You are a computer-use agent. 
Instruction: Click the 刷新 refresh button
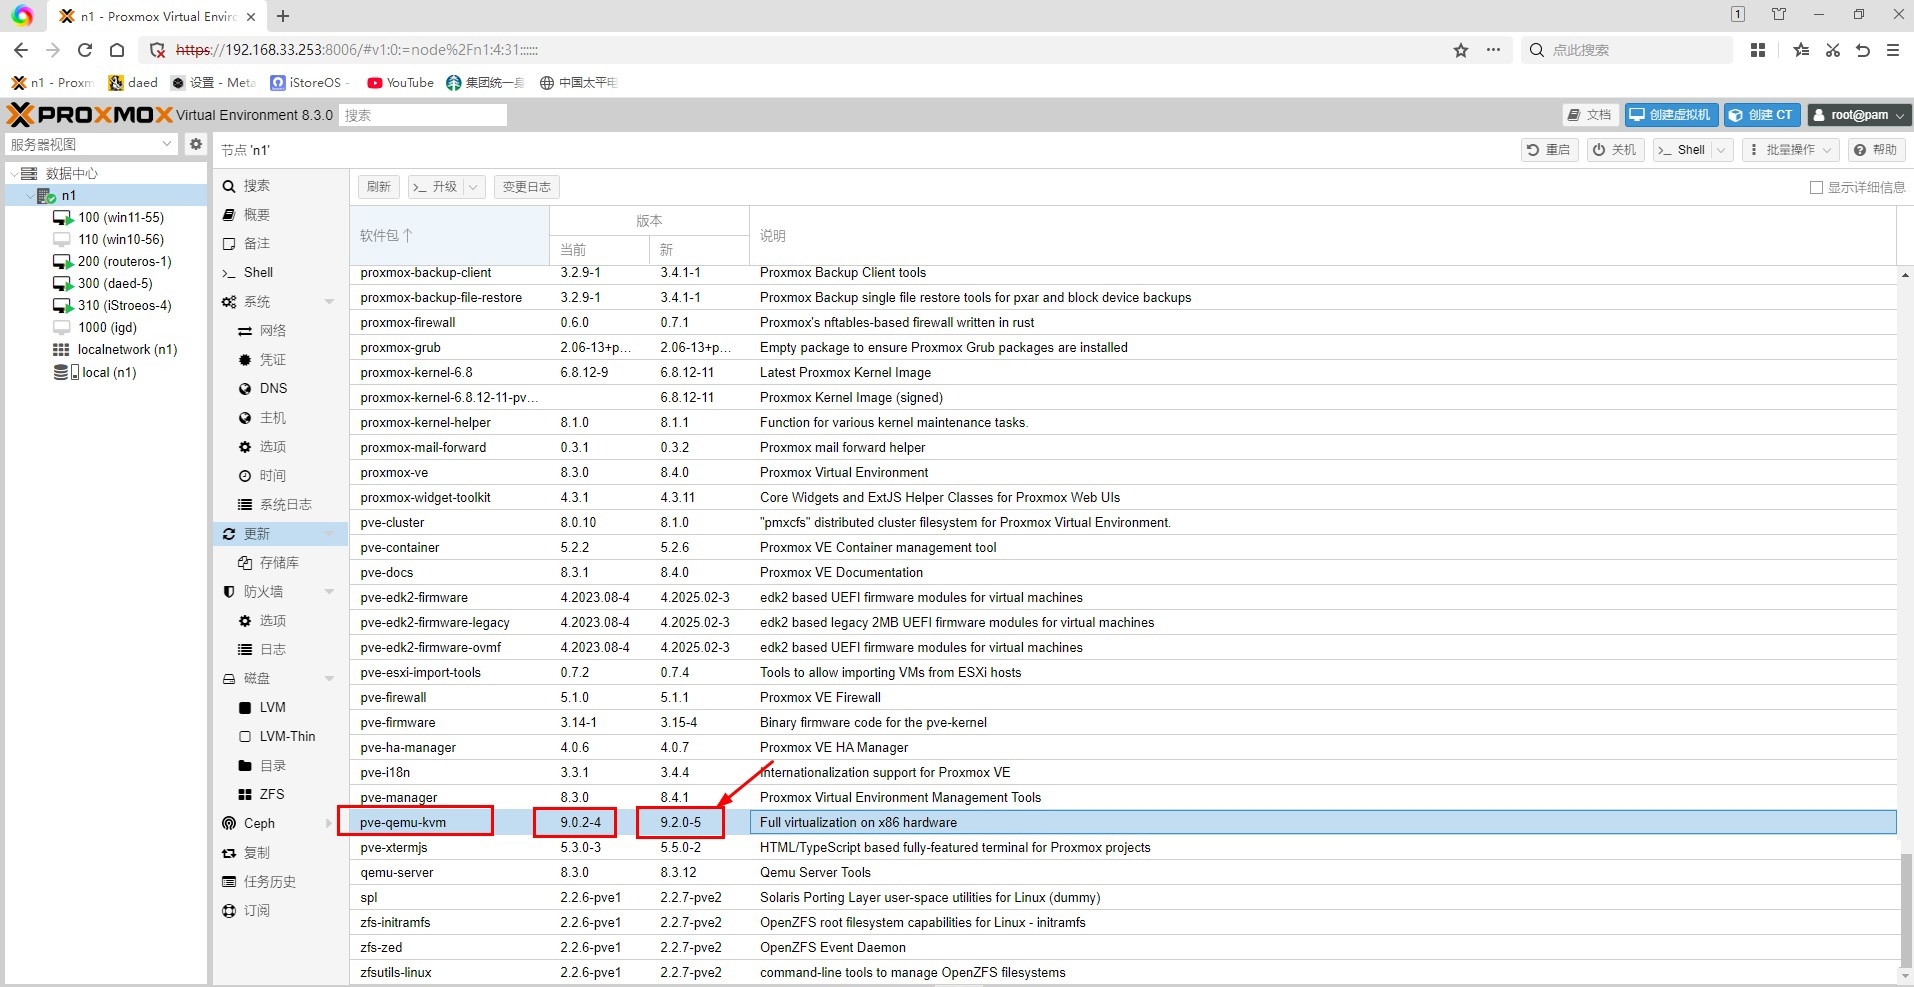[379, 187]
